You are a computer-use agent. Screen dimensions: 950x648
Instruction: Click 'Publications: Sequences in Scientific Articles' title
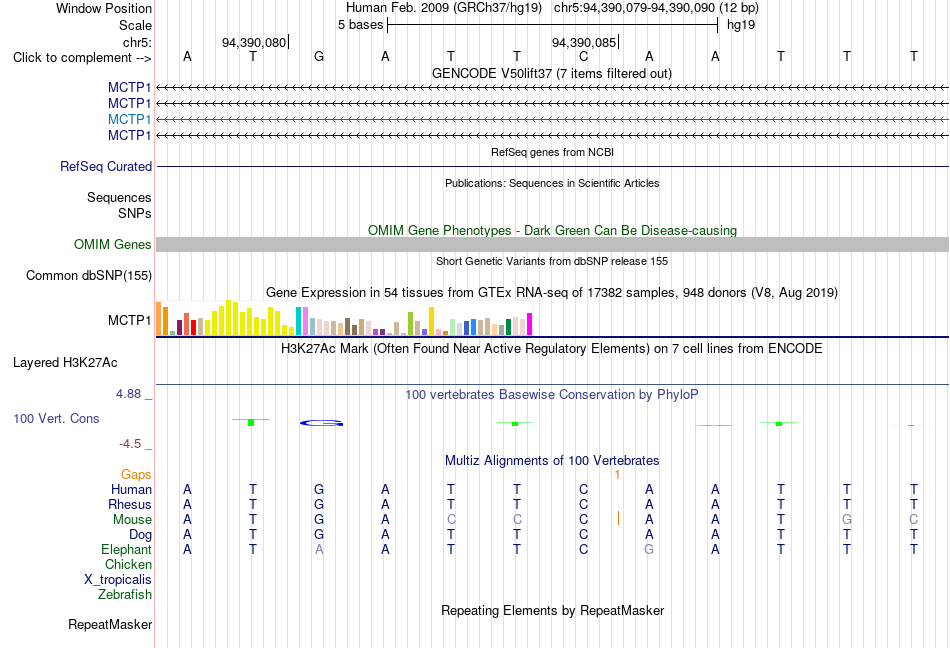552,183
